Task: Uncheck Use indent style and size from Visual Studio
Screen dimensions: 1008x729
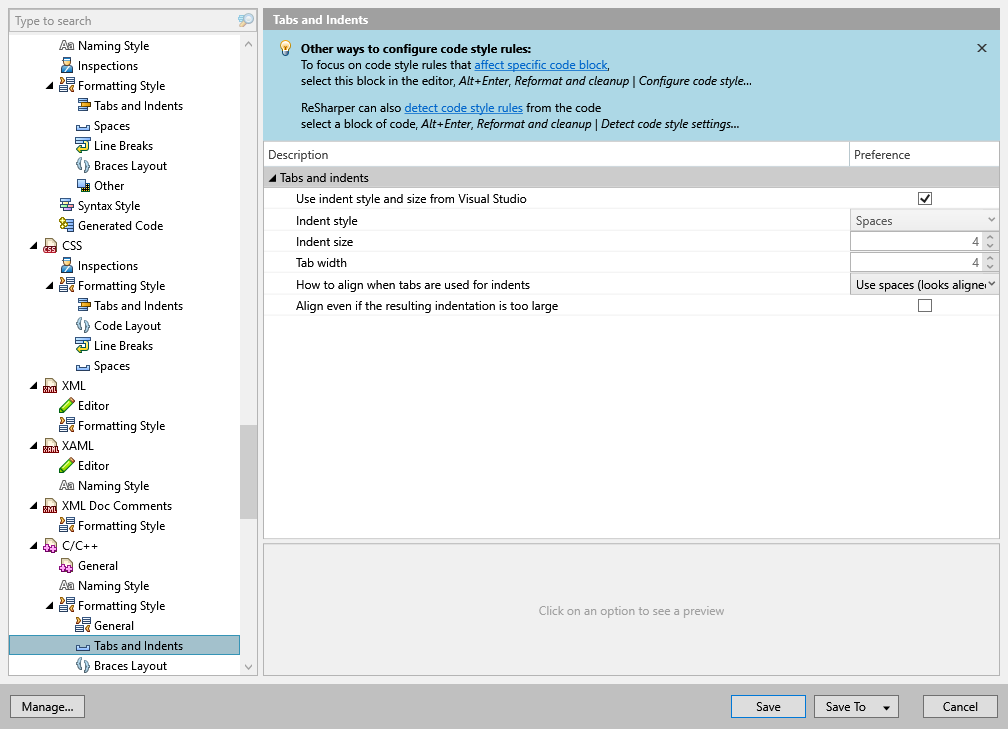Action: click(x=924, y=198)
